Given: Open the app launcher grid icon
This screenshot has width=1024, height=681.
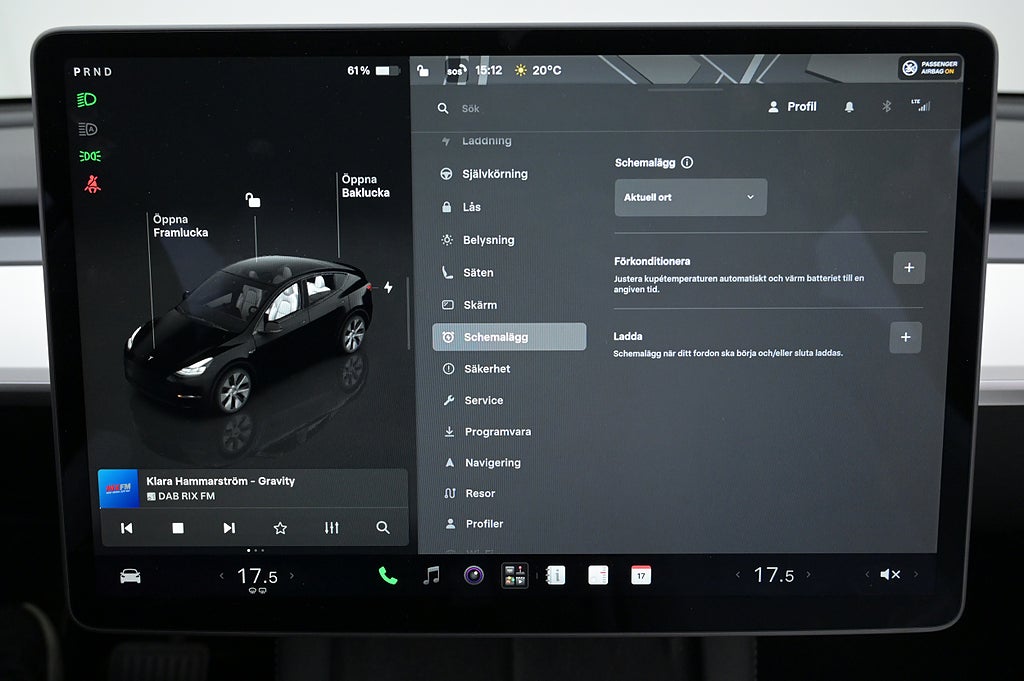Looking at the screenshot, I should [515, 575].
